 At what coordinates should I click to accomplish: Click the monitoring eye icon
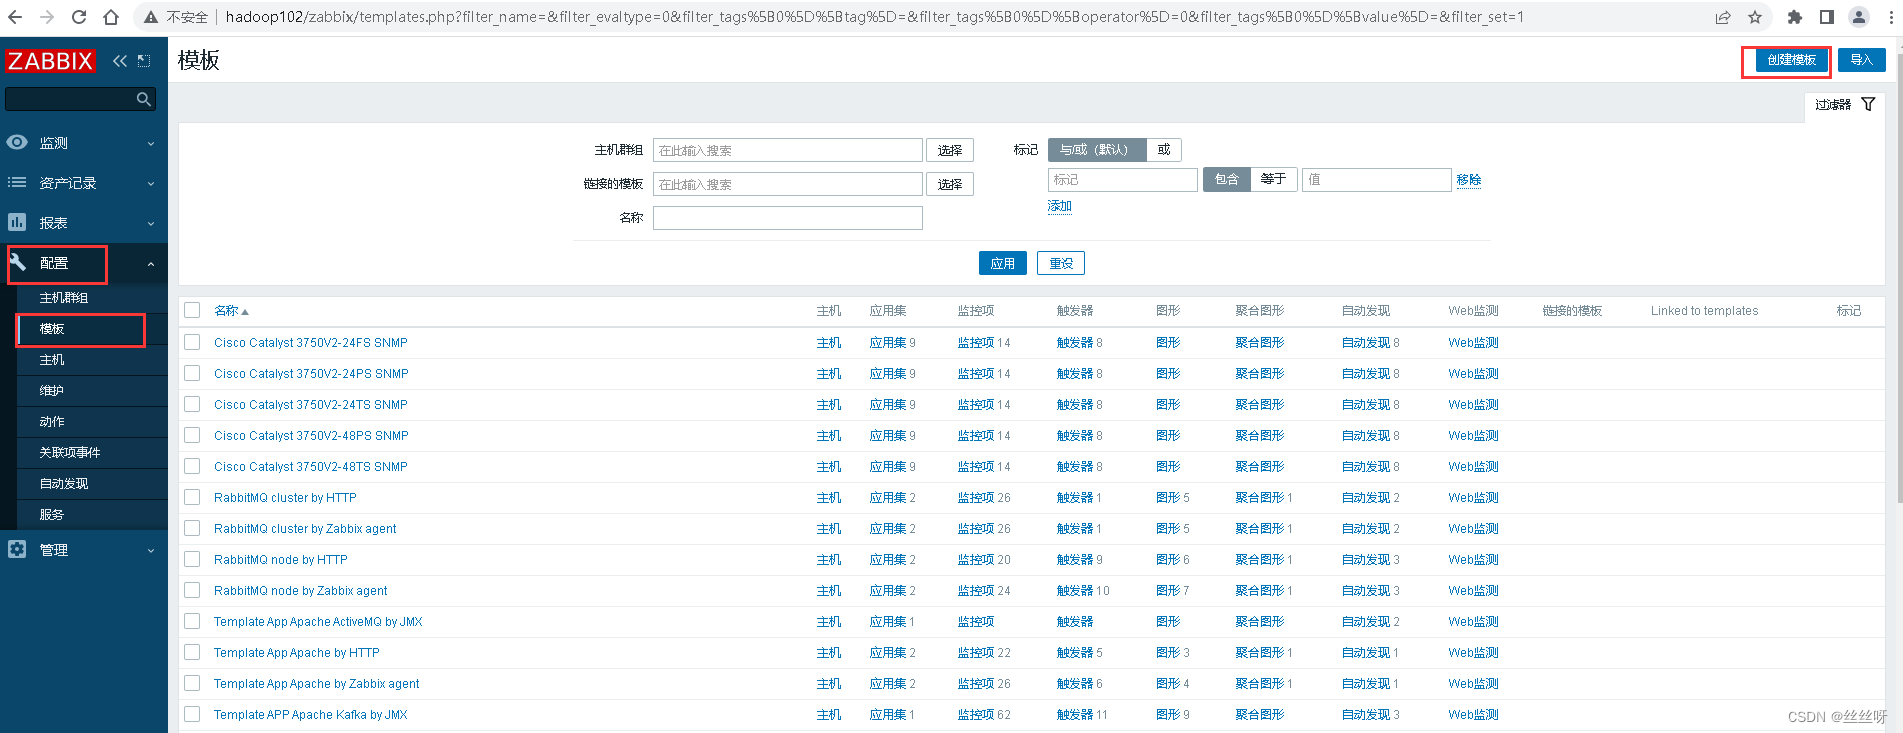point(17,142)
